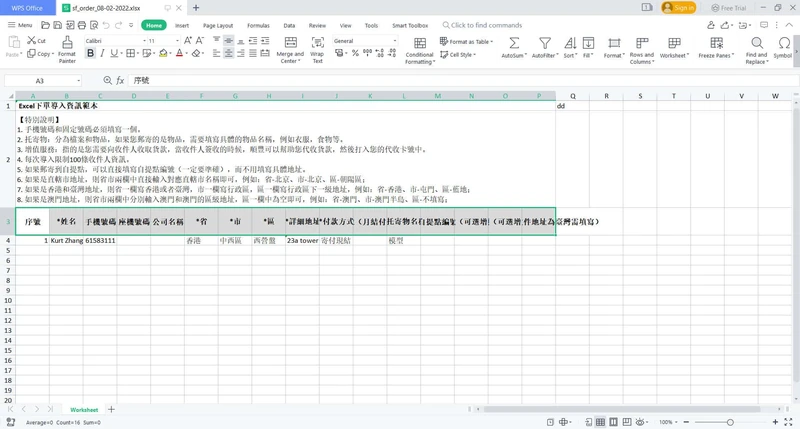
Task: Click the Percent style icon
Action: click(x=355, y=53)
